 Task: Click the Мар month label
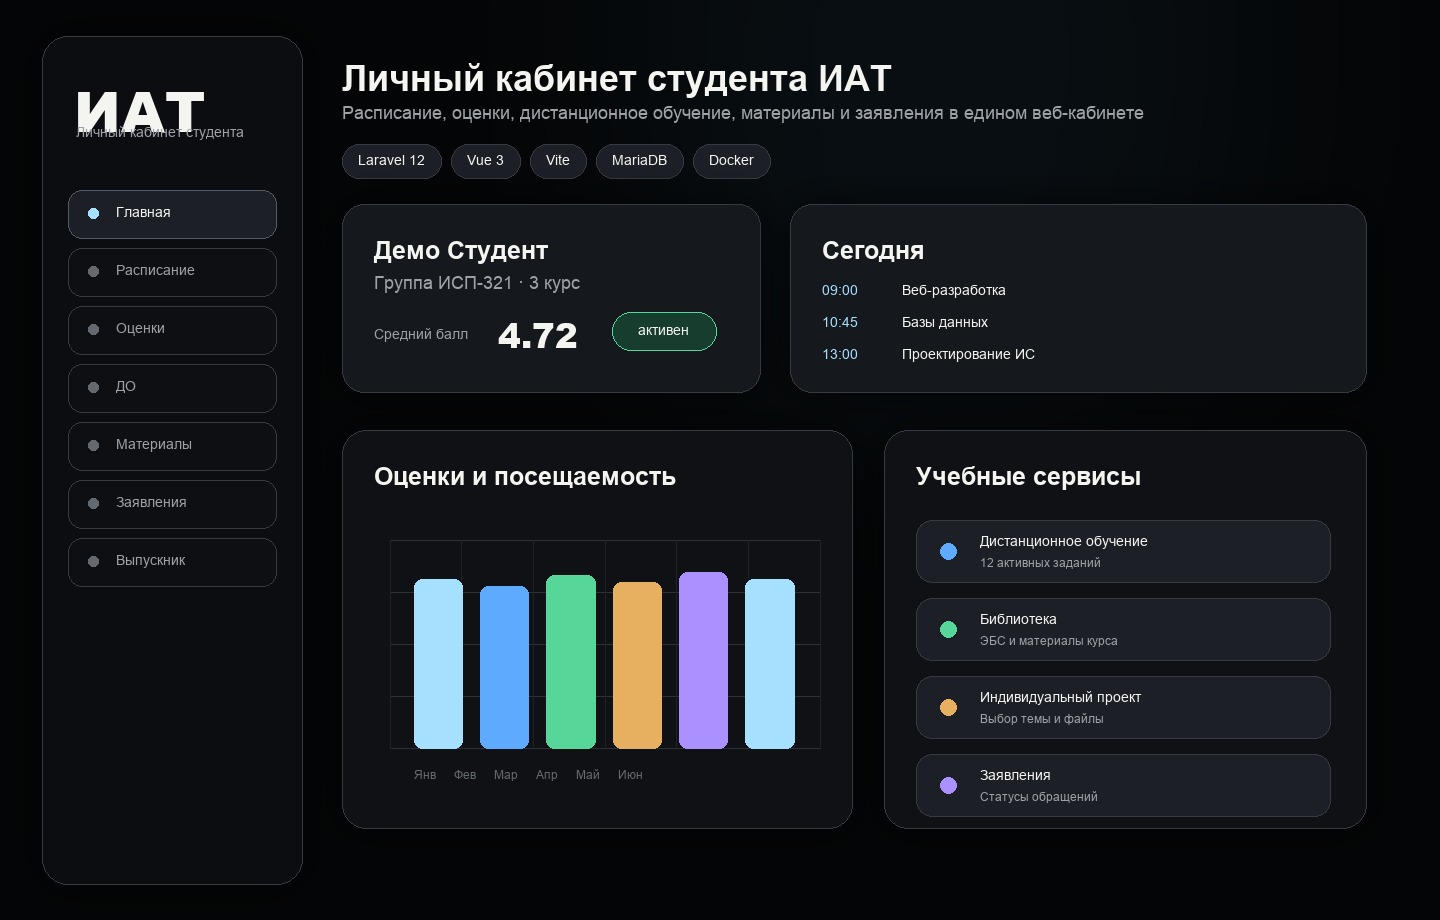click(x=506, y=775)
